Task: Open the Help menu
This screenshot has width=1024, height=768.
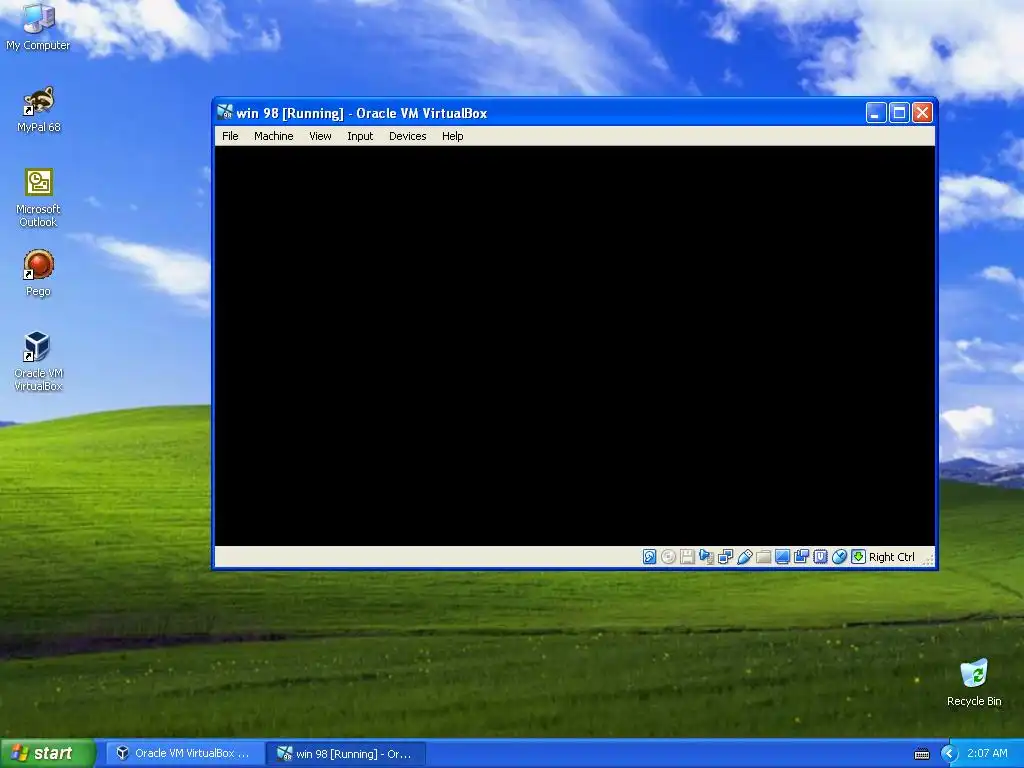Action: coord(453,136)
